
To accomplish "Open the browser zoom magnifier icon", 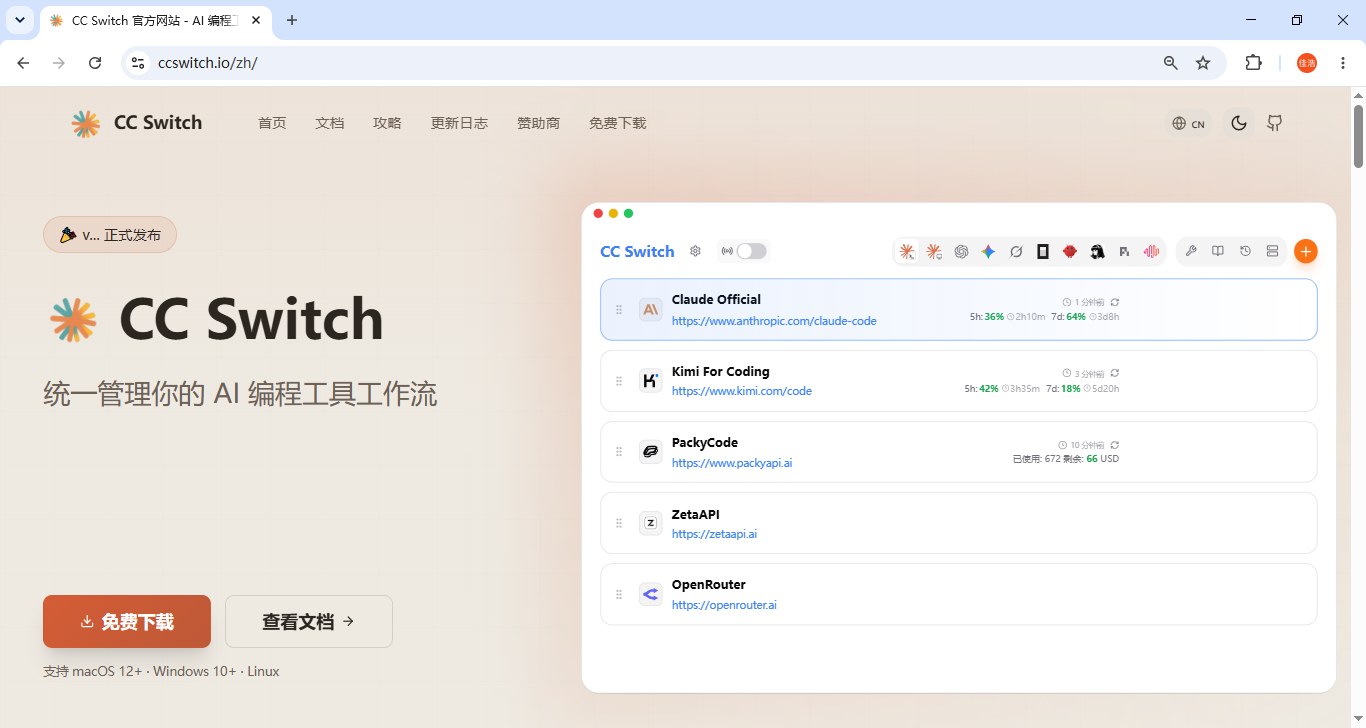I will tap(1171, 63).
